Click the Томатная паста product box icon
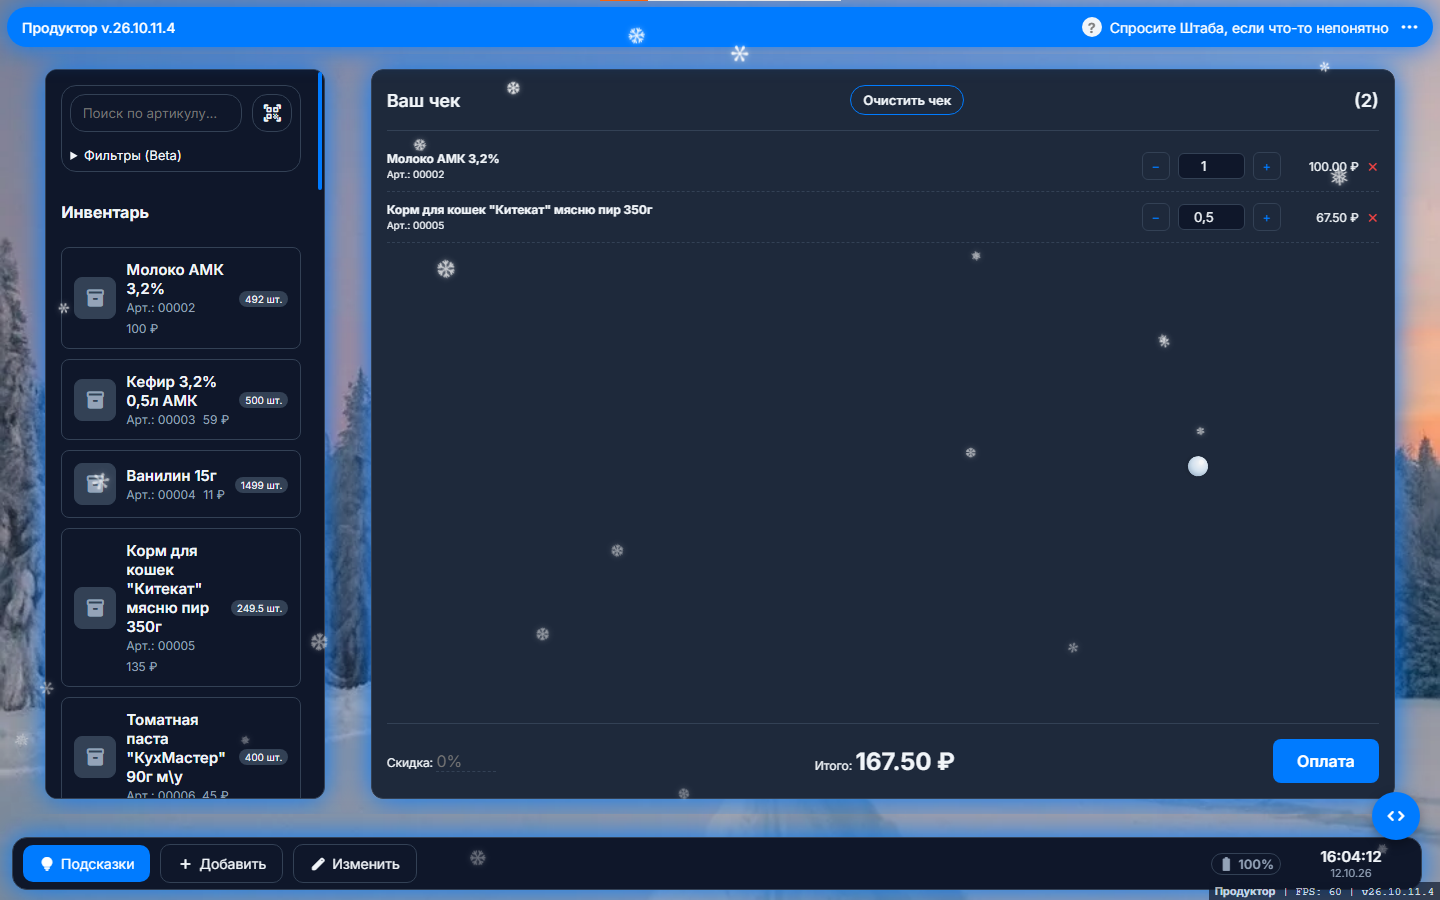 (95, 757)
